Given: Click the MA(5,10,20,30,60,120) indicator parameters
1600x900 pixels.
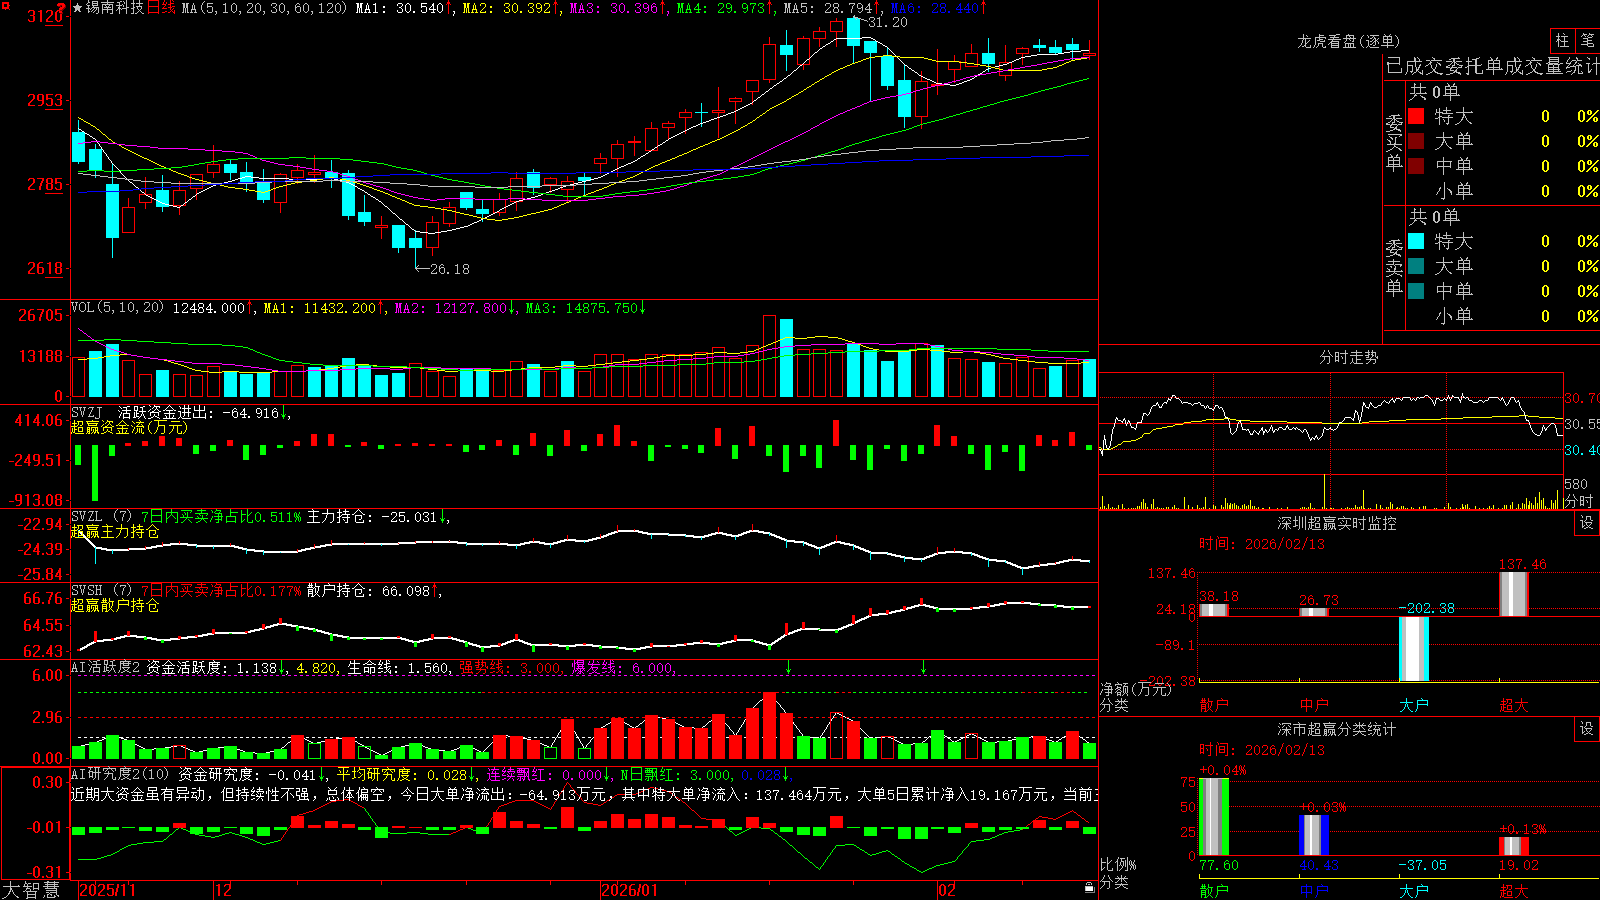Looking at the screenshot, I should [x=264, y=8].
